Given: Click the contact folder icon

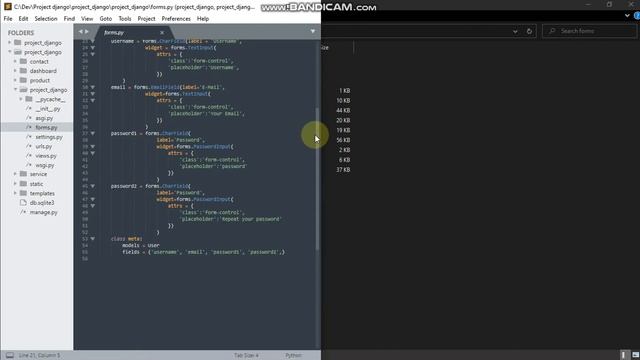Looking at the screenshot, I should pyautogui.click(x=23, y=61).
